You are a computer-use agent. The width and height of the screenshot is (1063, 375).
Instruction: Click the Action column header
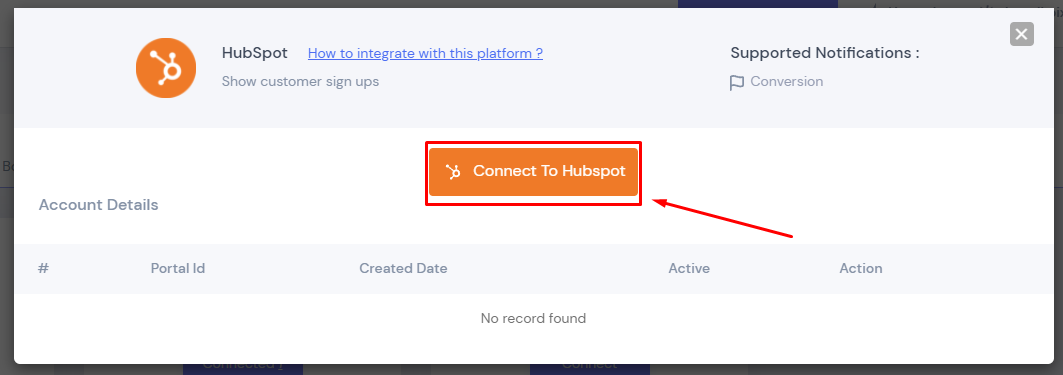[861, 269]
